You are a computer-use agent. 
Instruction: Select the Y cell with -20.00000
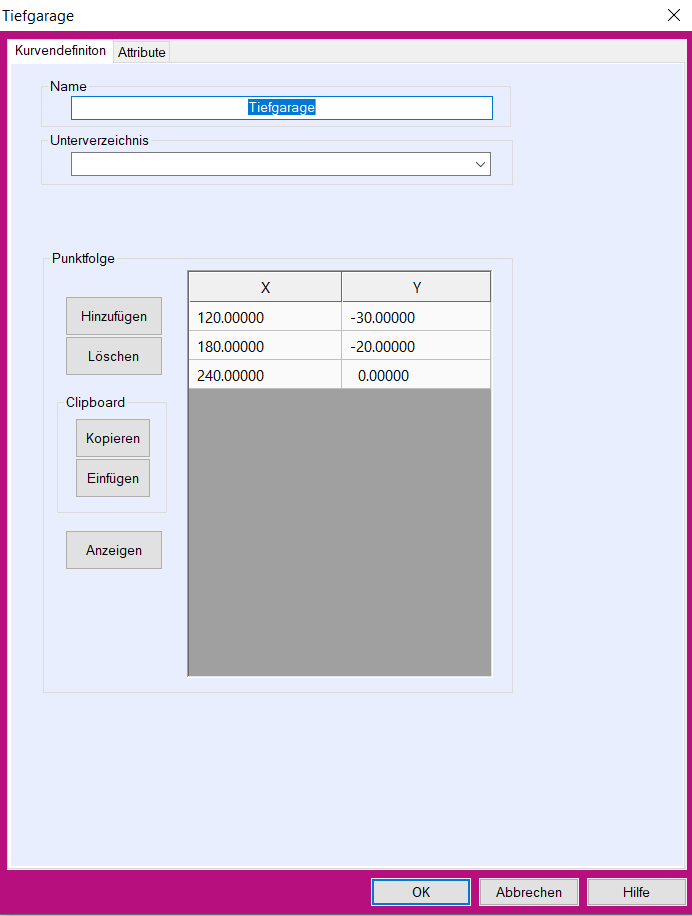[416, 347]
